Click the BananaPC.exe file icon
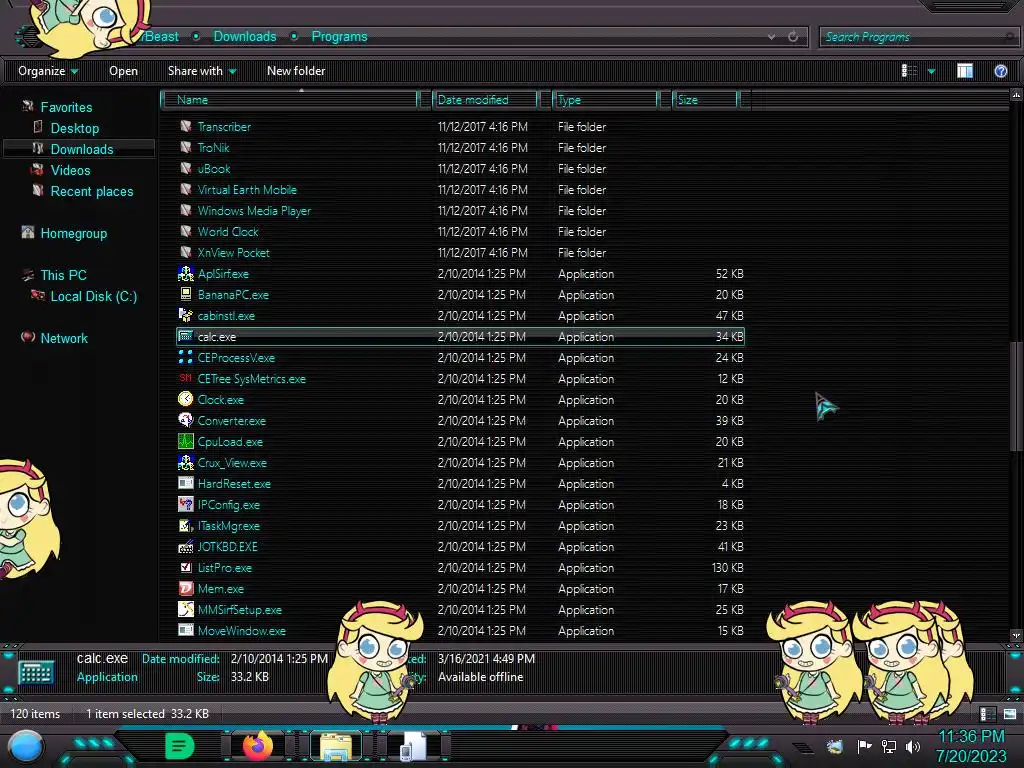This screenshot has height=768, width=1024. [185, 295]
